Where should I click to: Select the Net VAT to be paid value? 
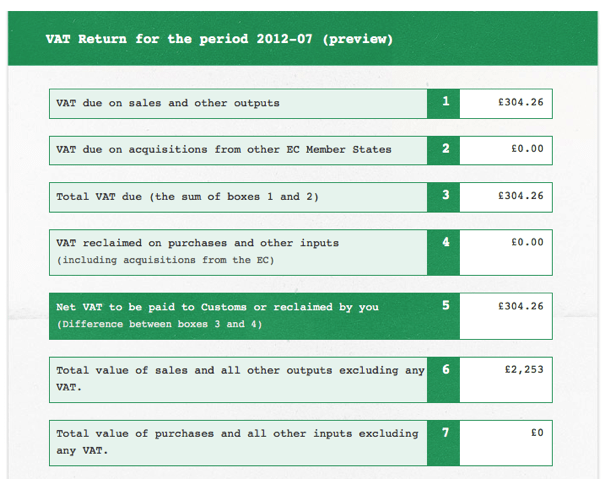point(507,315)
